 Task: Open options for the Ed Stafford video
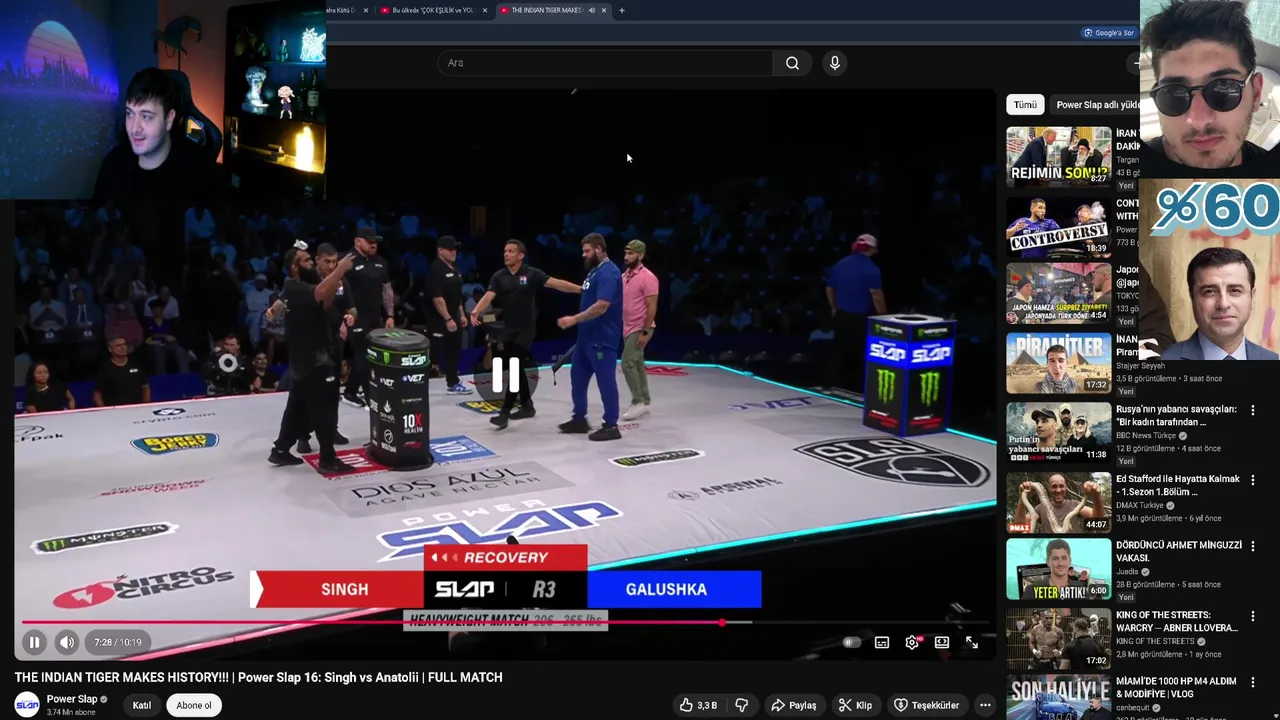coord(1253,480)
